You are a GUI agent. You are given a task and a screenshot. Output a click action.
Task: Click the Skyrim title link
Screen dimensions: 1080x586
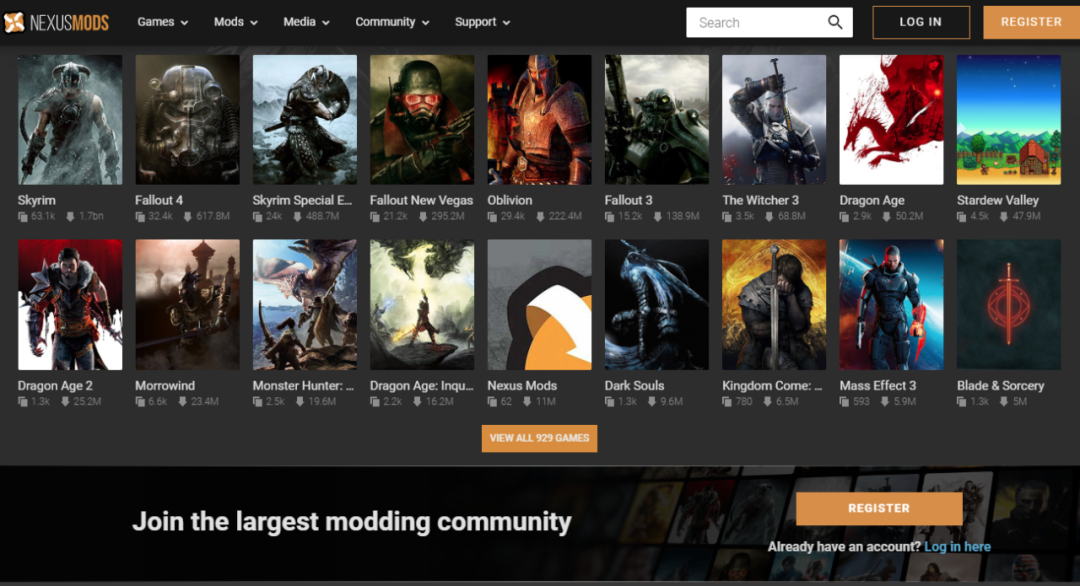click(x=37, y=200)
